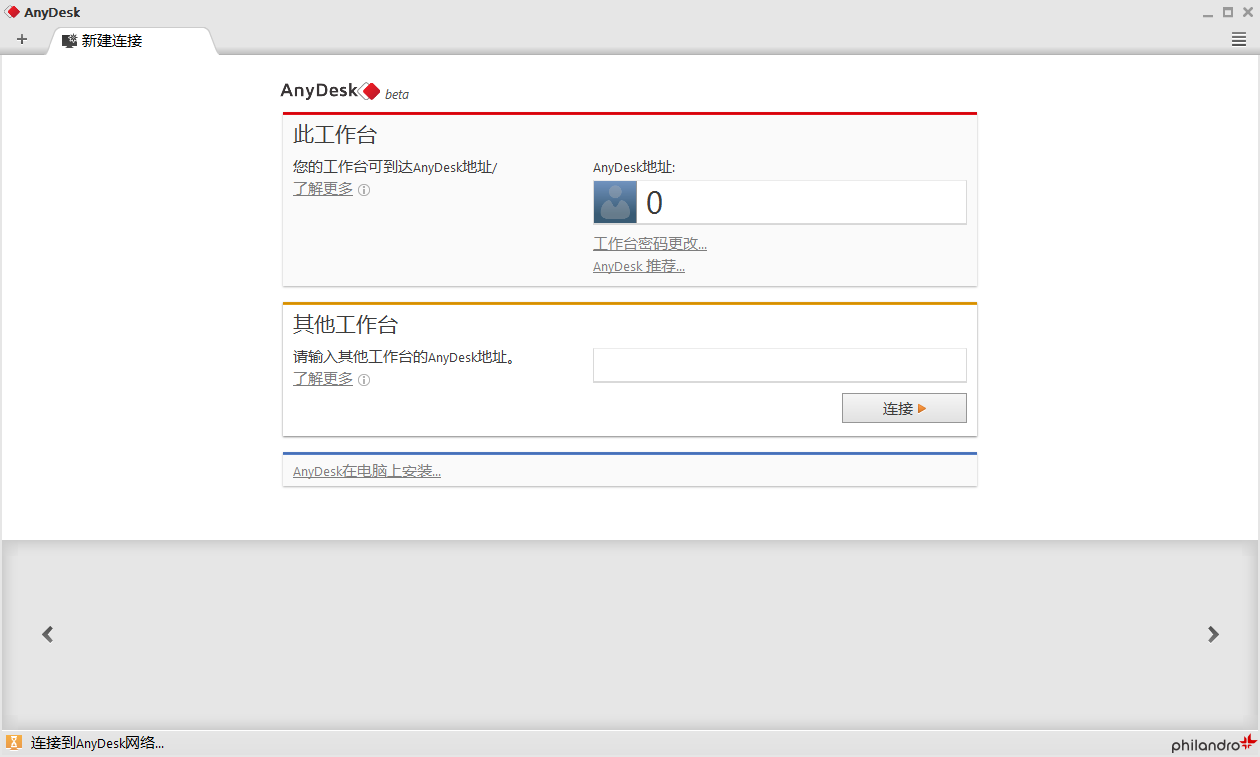
Task: Click the AnyDesk title bar app icon
Action: pos(13,12)
